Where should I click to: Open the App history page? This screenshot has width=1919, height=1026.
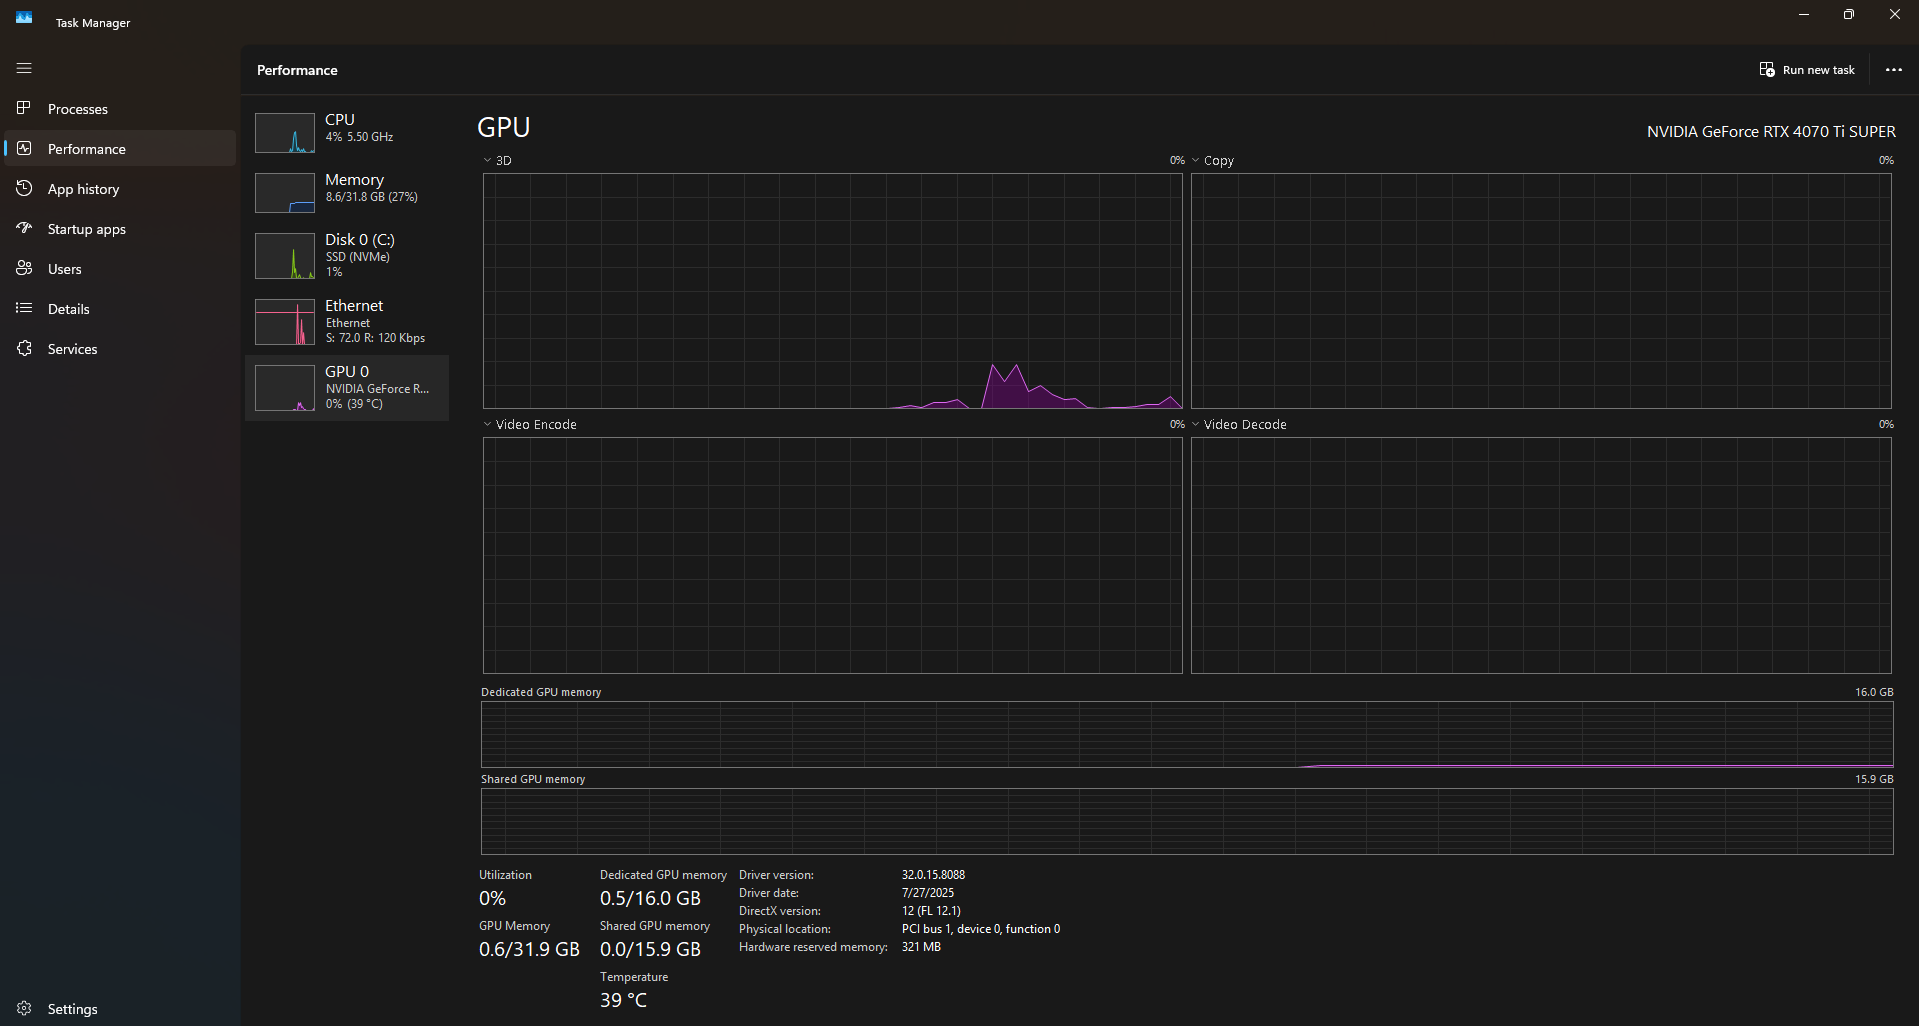[120, 189]
